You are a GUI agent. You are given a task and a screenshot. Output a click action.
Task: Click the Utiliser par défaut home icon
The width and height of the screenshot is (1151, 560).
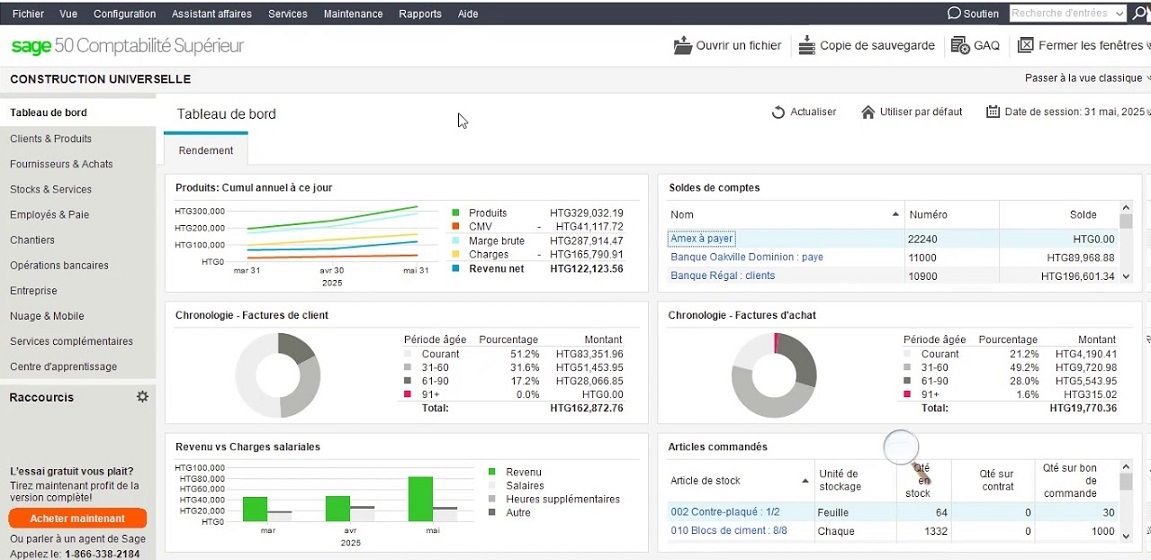pyautogui.click(x=868, y=112)
